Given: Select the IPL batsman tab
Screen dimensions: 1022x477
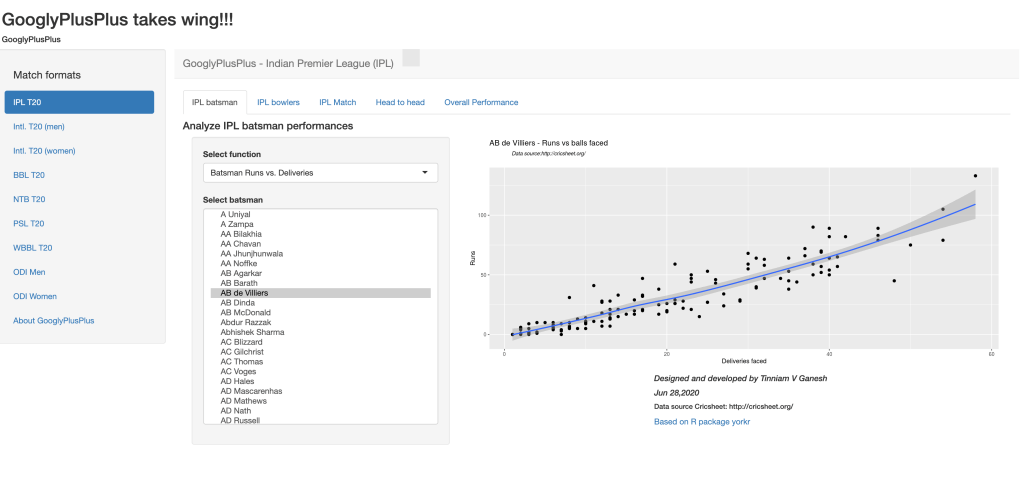Looking at the screenshot, I should coord(214,102).
